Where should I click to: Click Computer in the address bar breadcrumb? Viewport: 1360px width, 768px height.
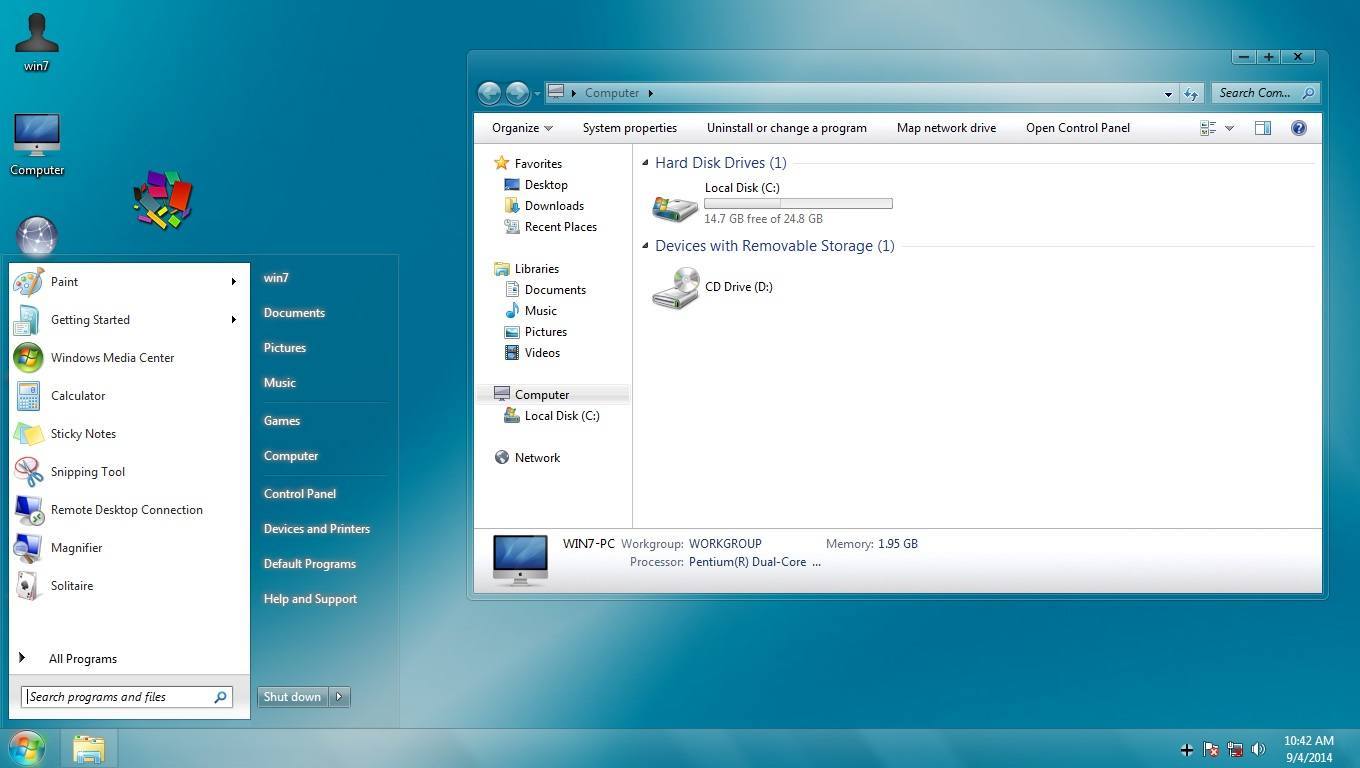click(x=612, y=93)
